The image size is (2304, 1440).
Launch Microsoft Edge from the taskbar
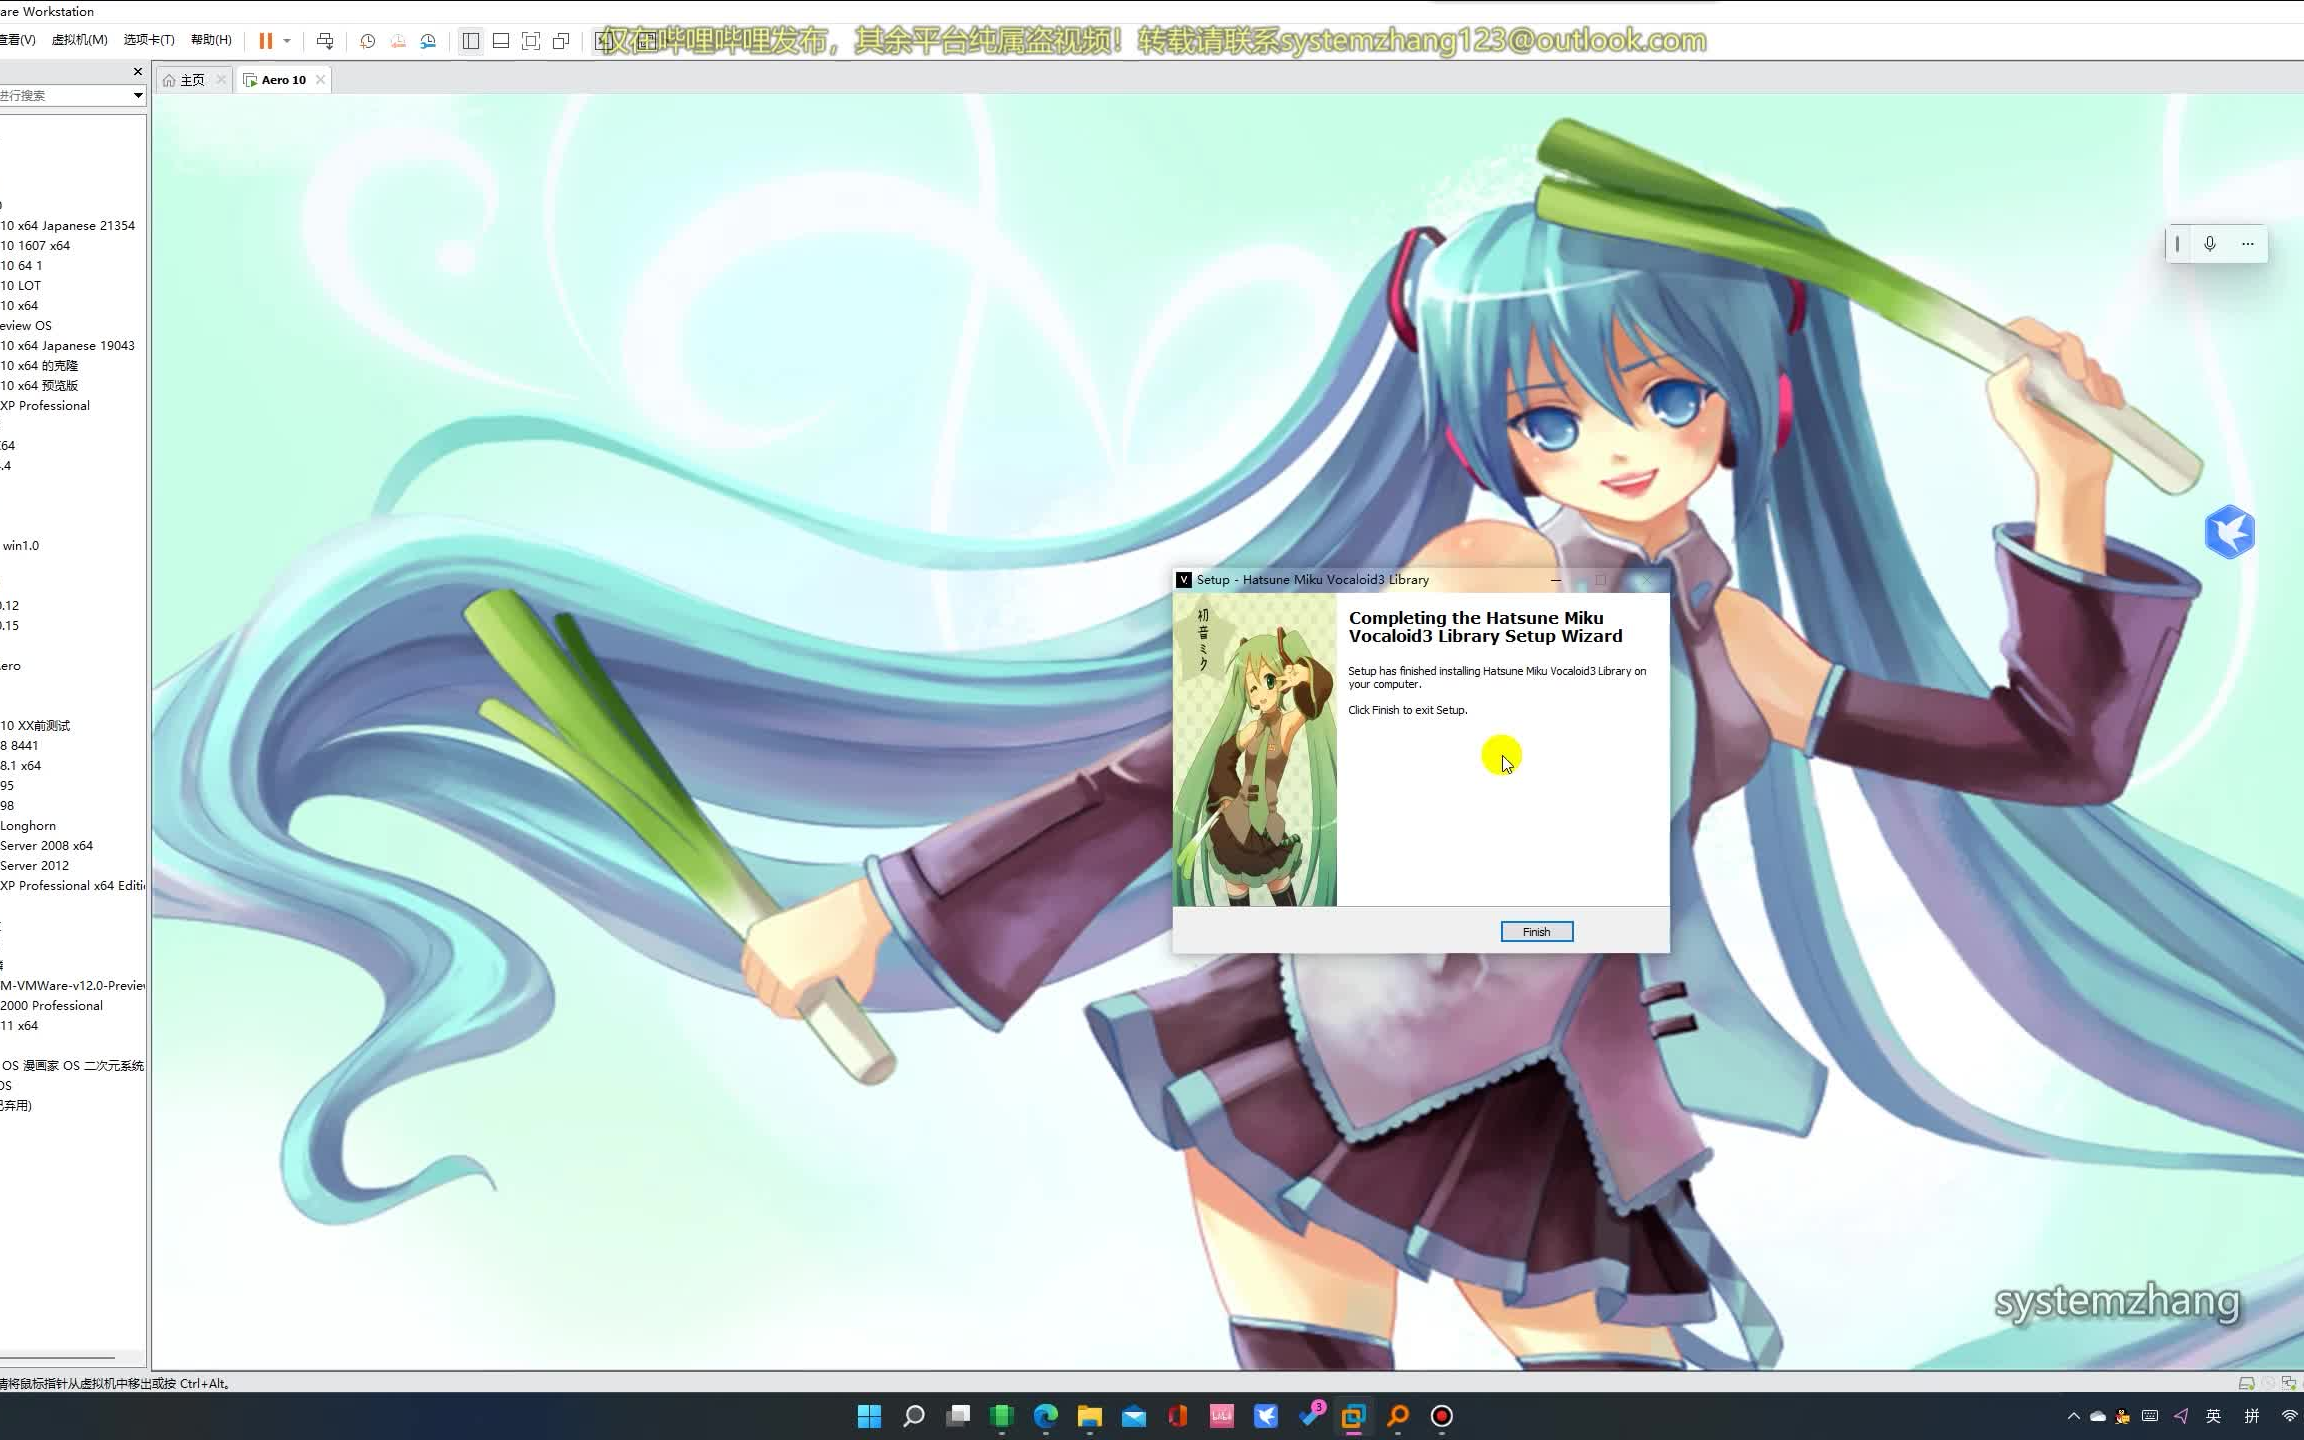[1045, 1416]
